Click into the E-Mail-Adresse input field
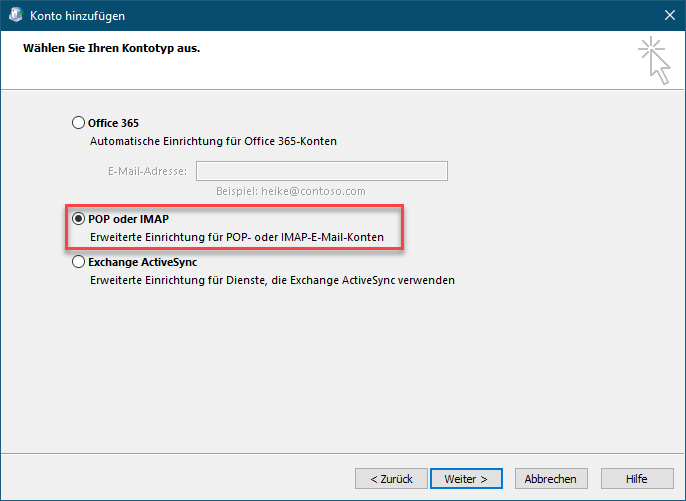Image resolution: width=686 pixels, height=501 pixels. point(322,171)
